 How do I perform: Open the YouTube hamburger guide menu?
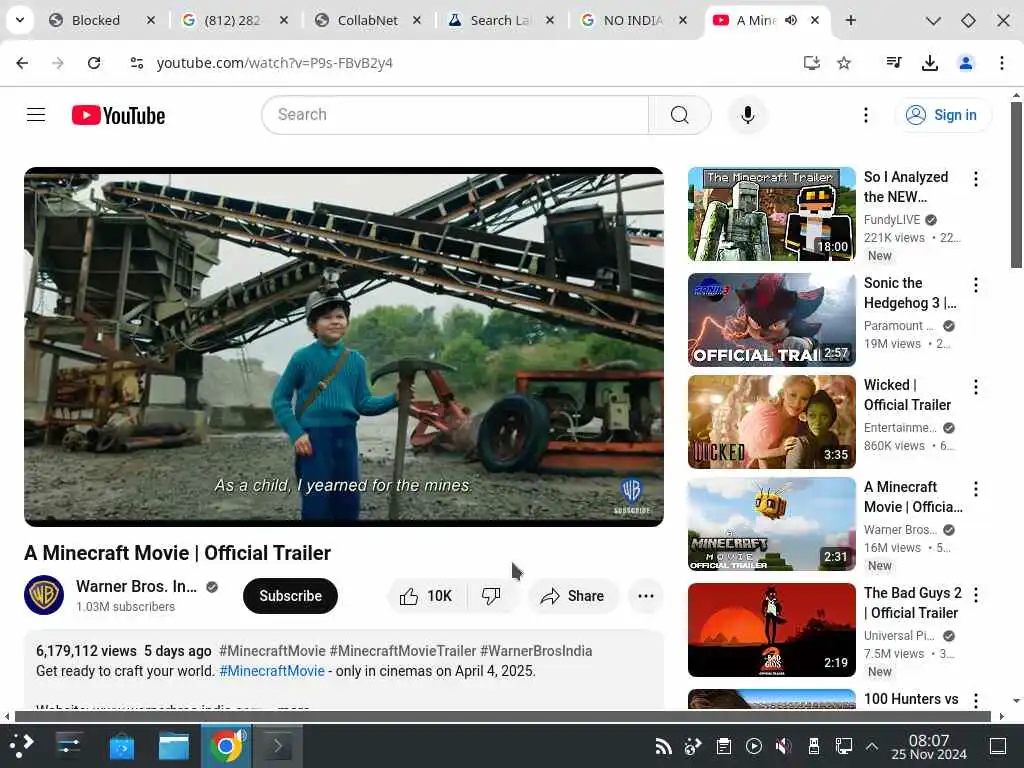tap(36, 115)
